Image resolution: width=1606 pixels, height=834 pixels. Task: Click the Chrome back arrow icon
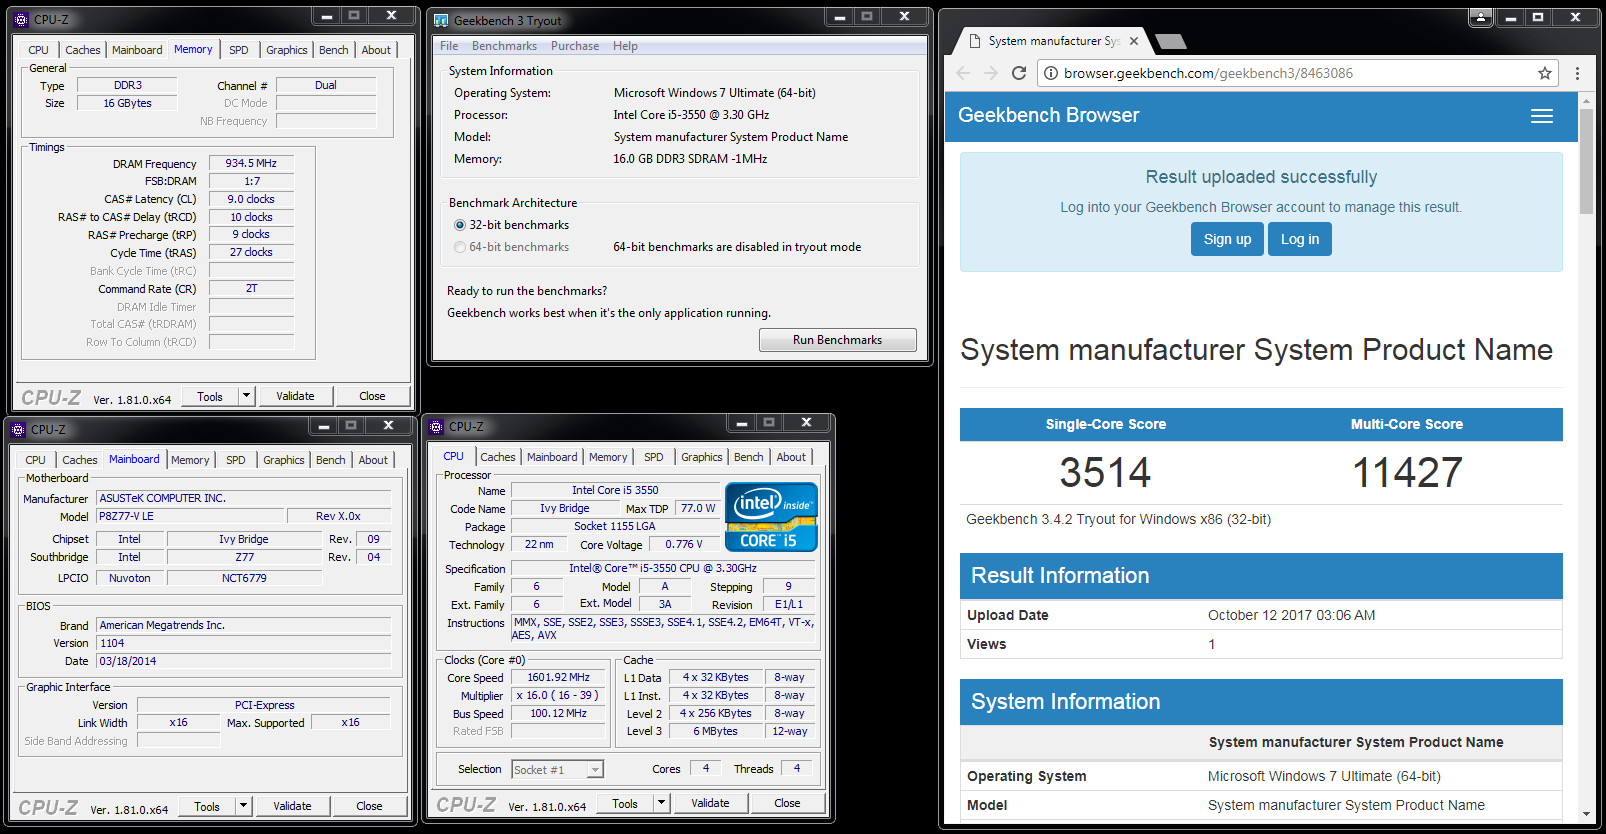click(x=963, y=73)
